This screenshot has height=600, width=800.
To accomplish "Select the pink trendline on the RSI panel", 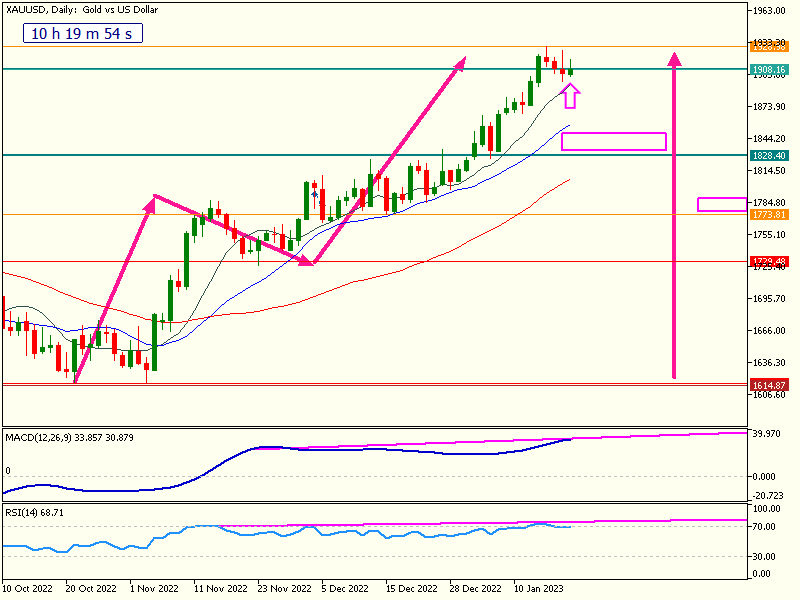I will click(x=500, y=523).
